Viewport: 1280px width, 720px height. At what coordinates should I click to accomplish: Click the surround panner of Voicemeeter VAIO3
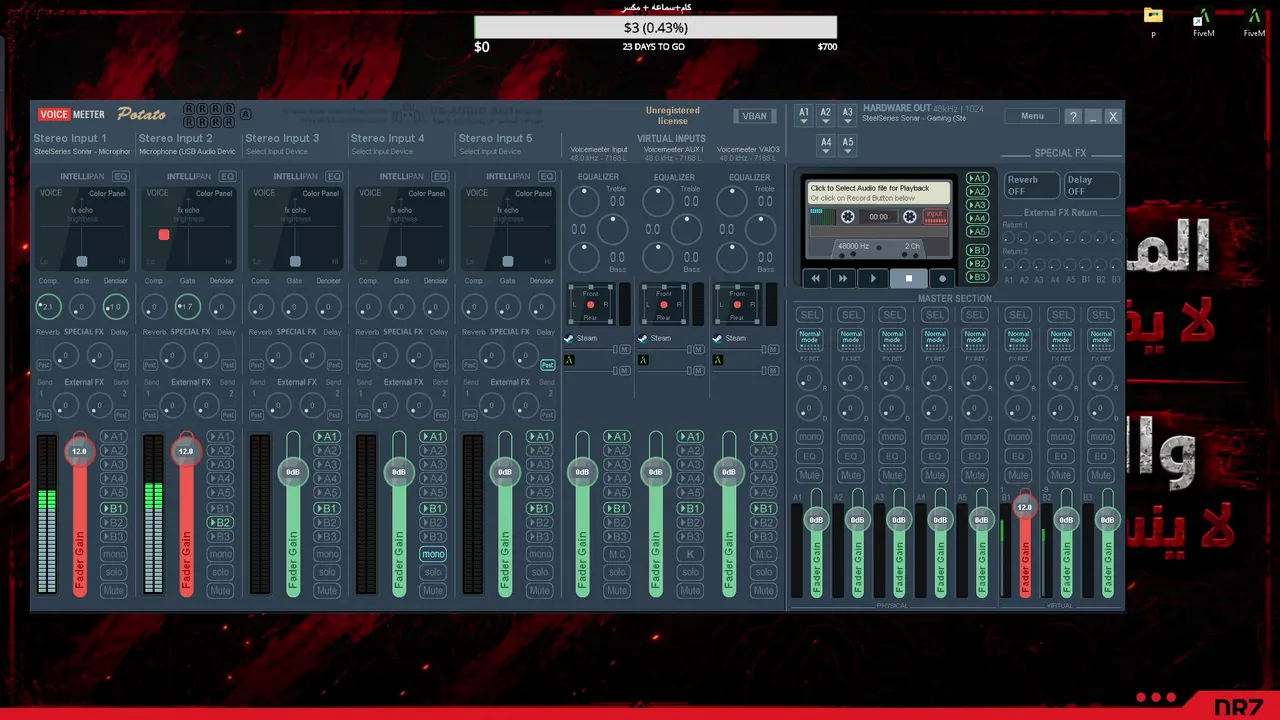pyautogui.click(x=738, y=304)
